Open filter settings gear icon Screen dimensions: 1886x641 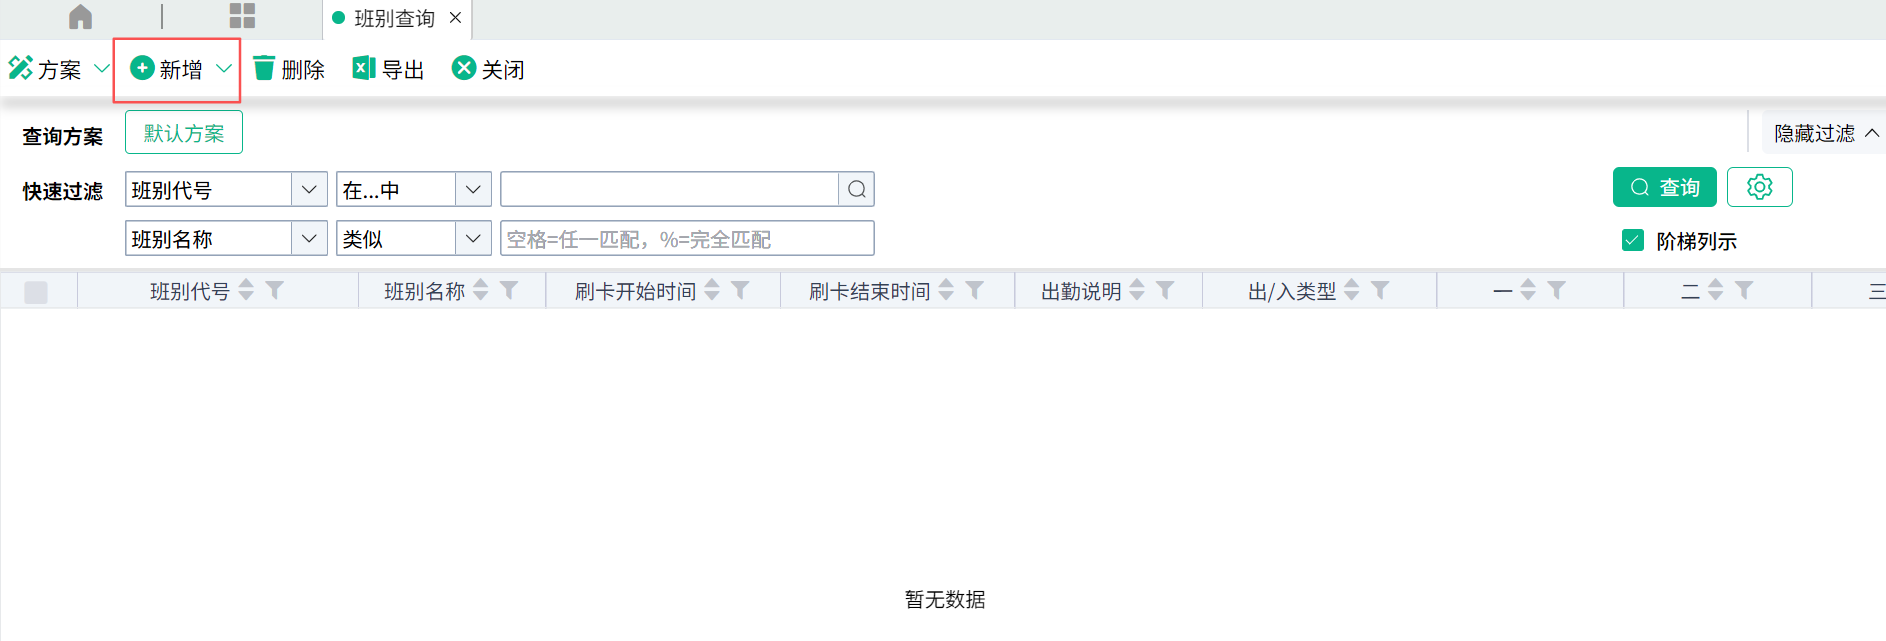click(x=1759, y=187)
